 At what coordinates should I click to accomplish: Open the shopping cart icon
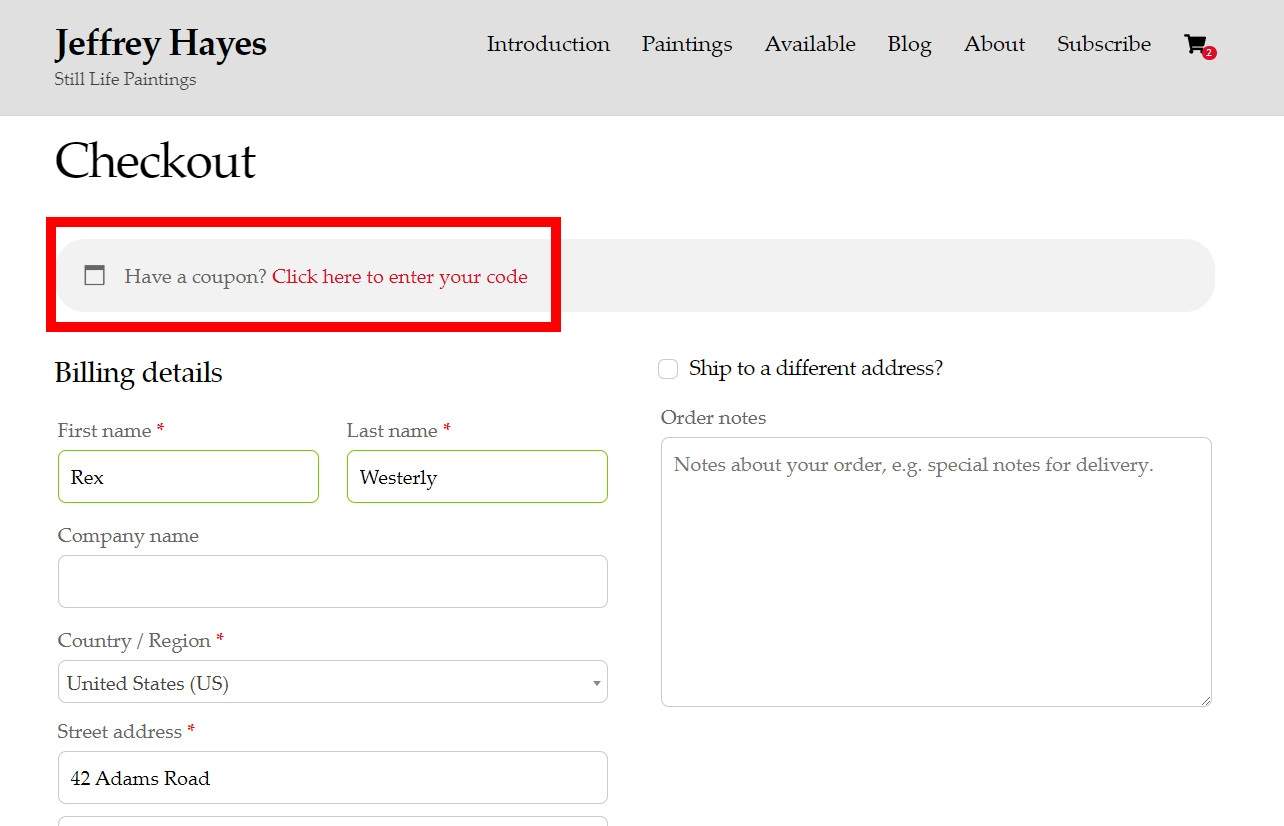point(1194,44)
